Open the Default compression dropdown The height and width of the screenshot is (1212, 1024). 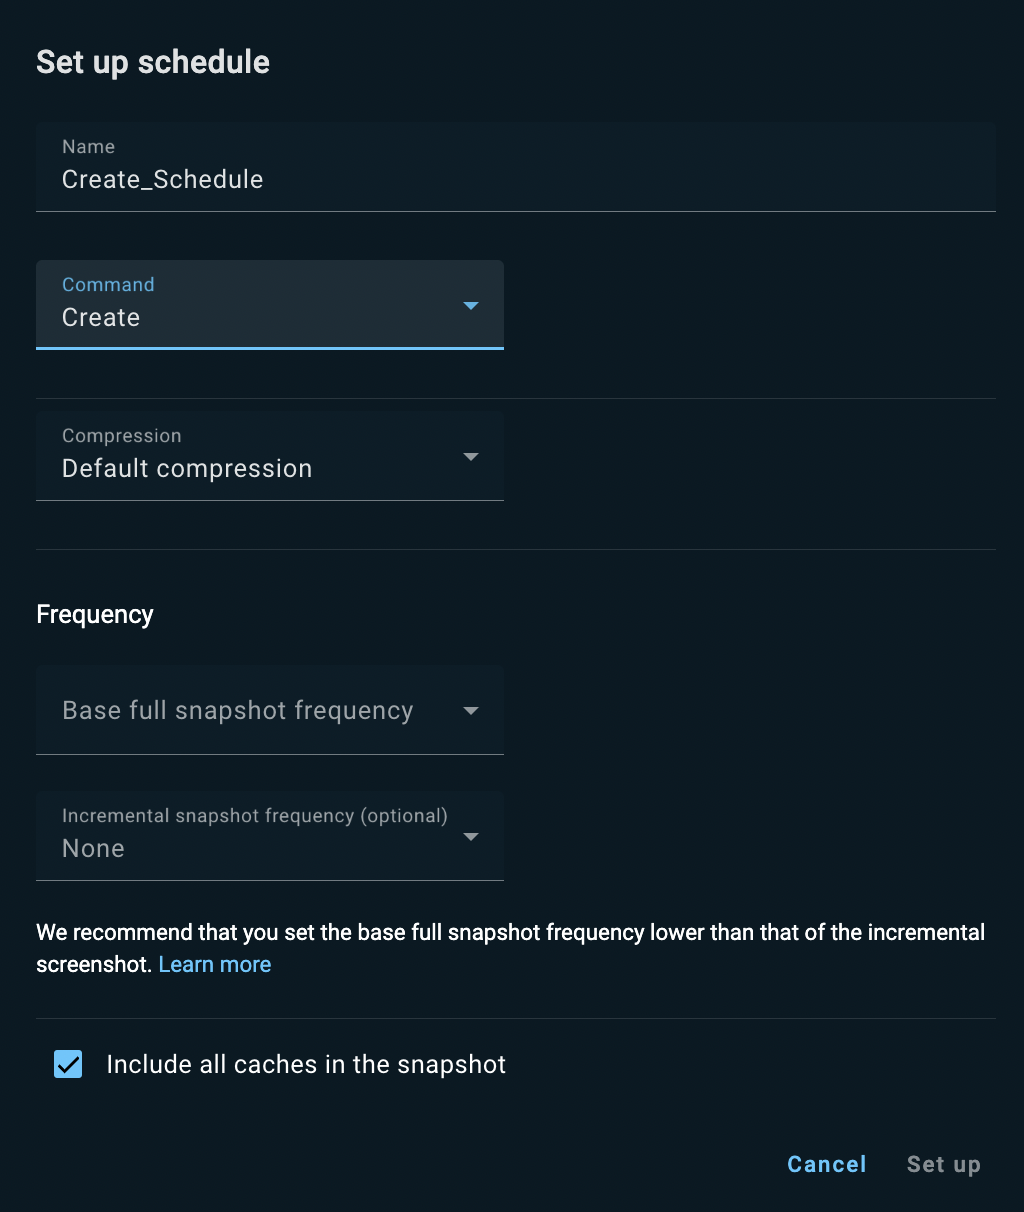coord(250,467)
